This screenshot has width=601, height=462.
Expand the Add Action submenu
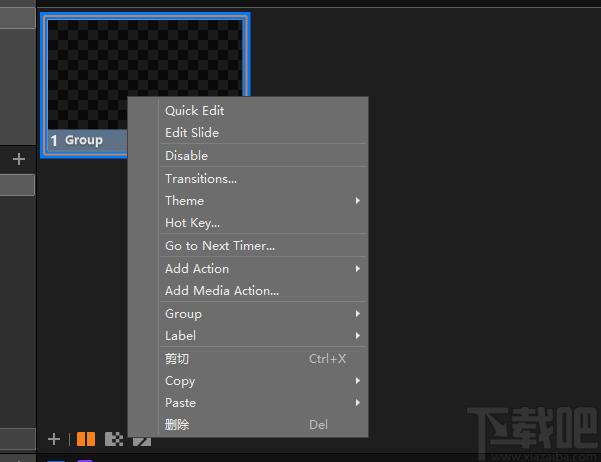tap(196, 269)
